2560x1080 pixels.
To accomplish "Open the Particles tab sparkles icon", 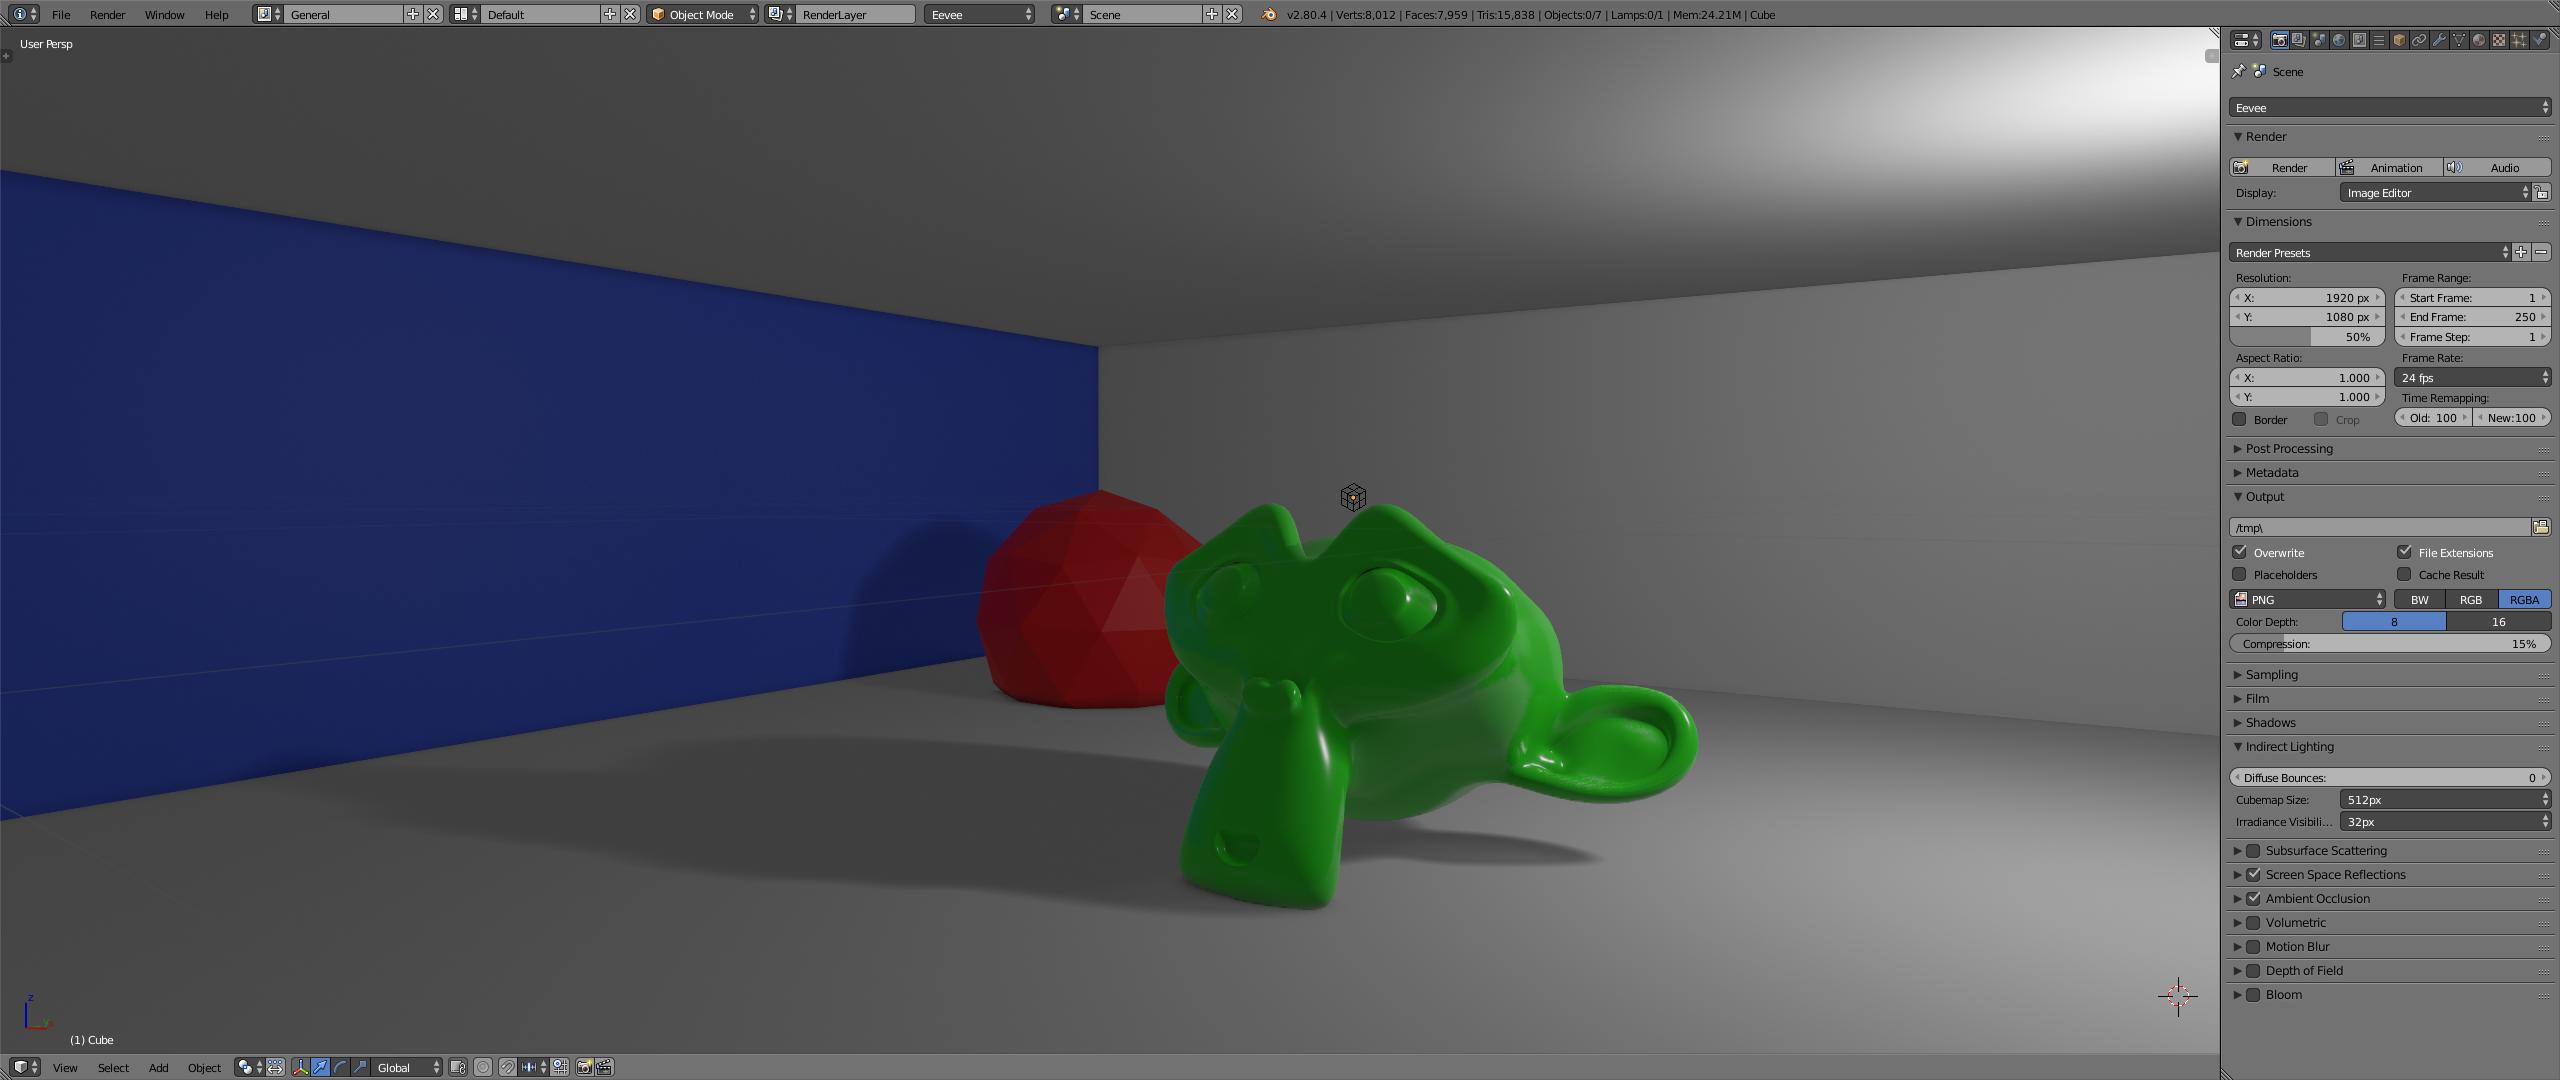I will tap(2519, 40).
